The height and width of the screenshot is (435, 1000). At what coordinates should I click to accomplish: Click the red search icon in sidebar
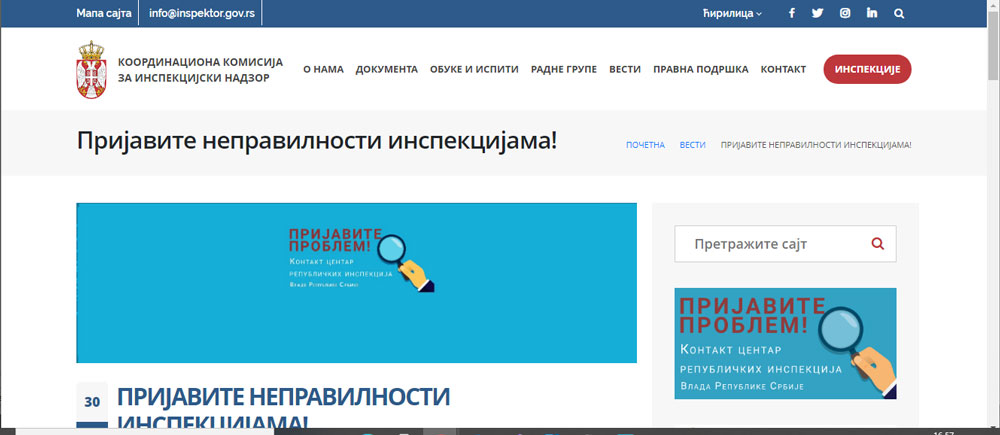pos(878,243)
